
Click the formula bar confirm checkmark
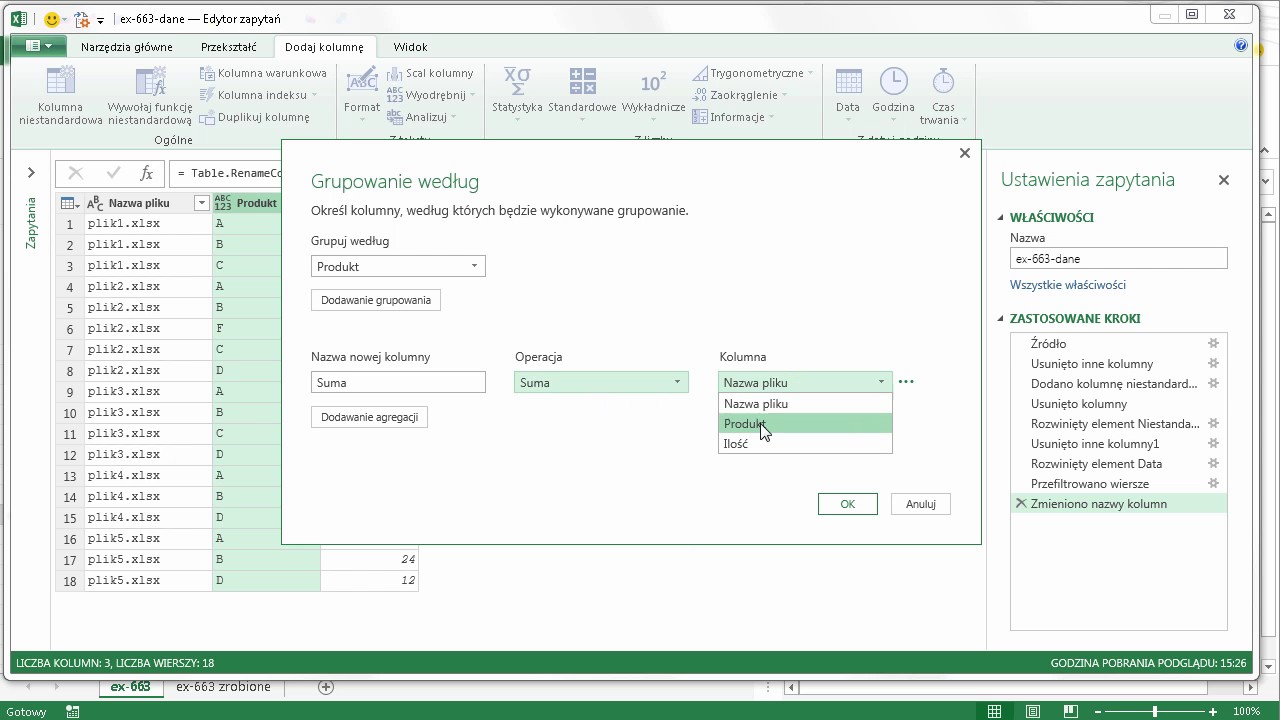point(113,173)
